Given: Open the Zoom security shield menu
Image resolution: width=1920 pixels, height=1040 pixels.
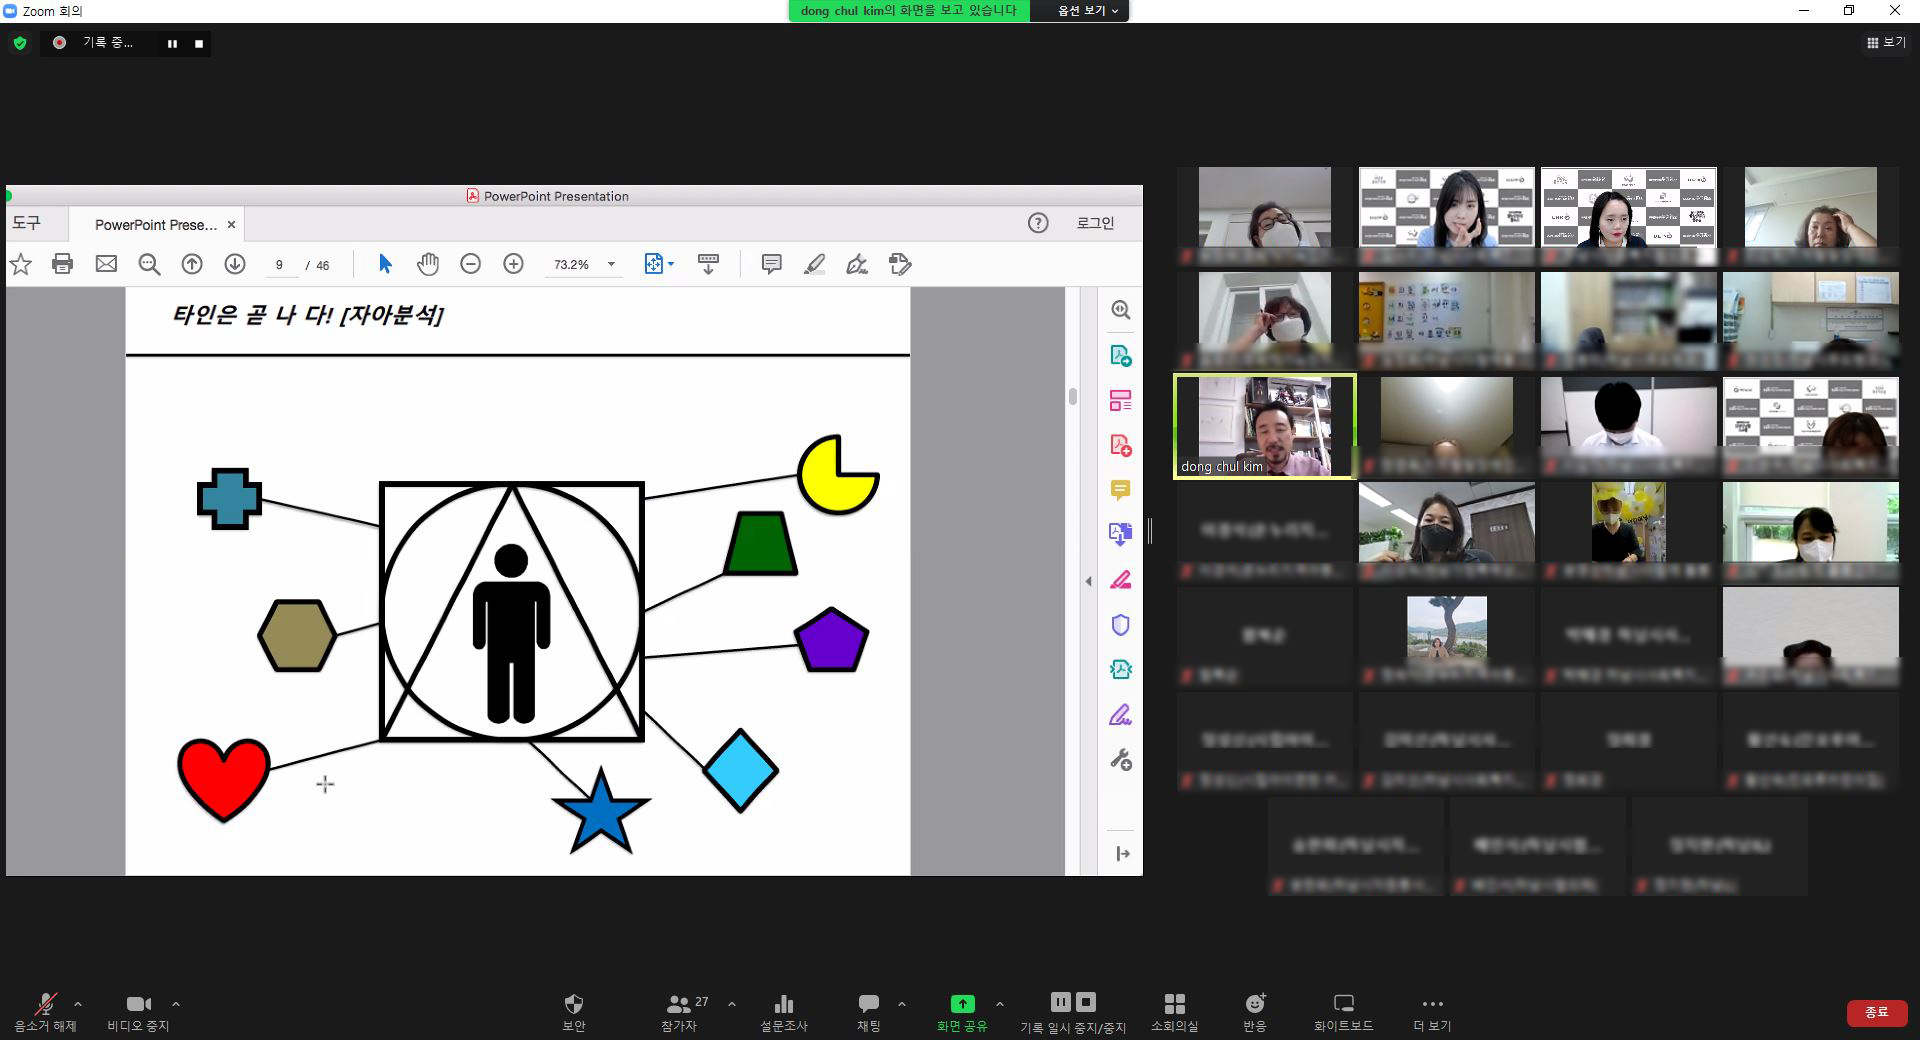Looking at the screenshot, I should coord(573,1011).
